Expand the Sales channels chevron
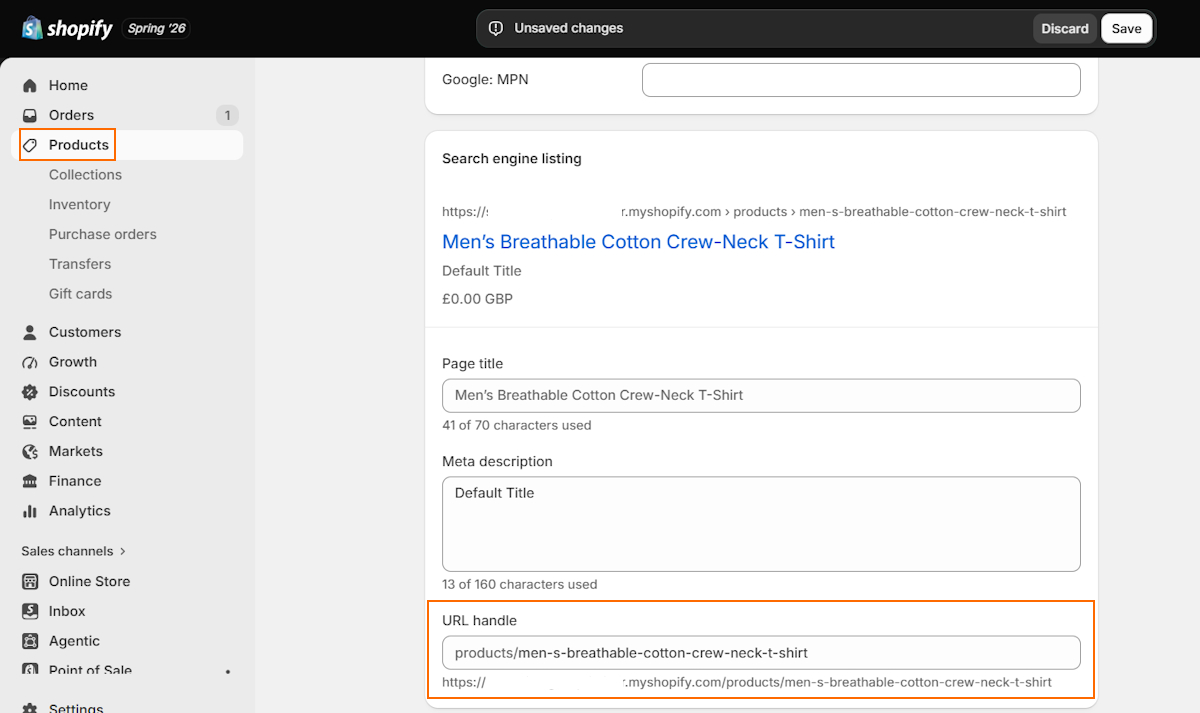The height and width of the screenshot is (713, 1200). click(x=123, y=552)
